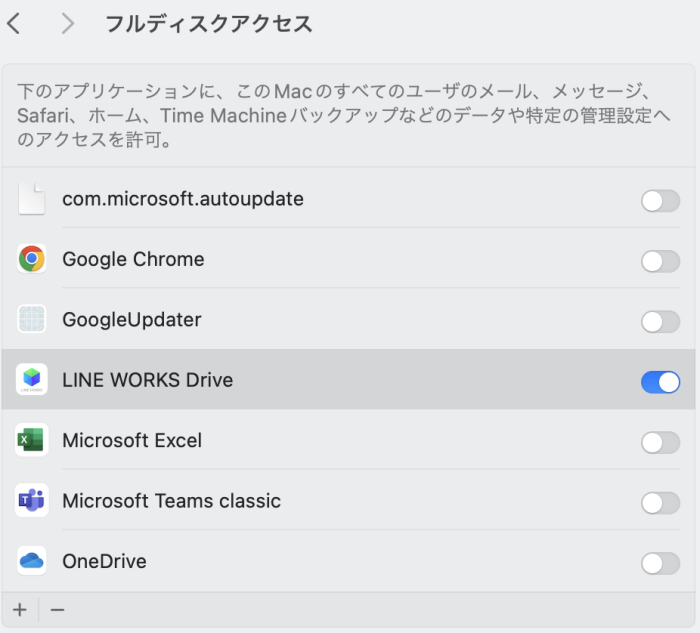Image resolution: width=700 pixels, height=633 pixels.
Task: Select the GoogleUpdater row label
Action: pos(132,320)
